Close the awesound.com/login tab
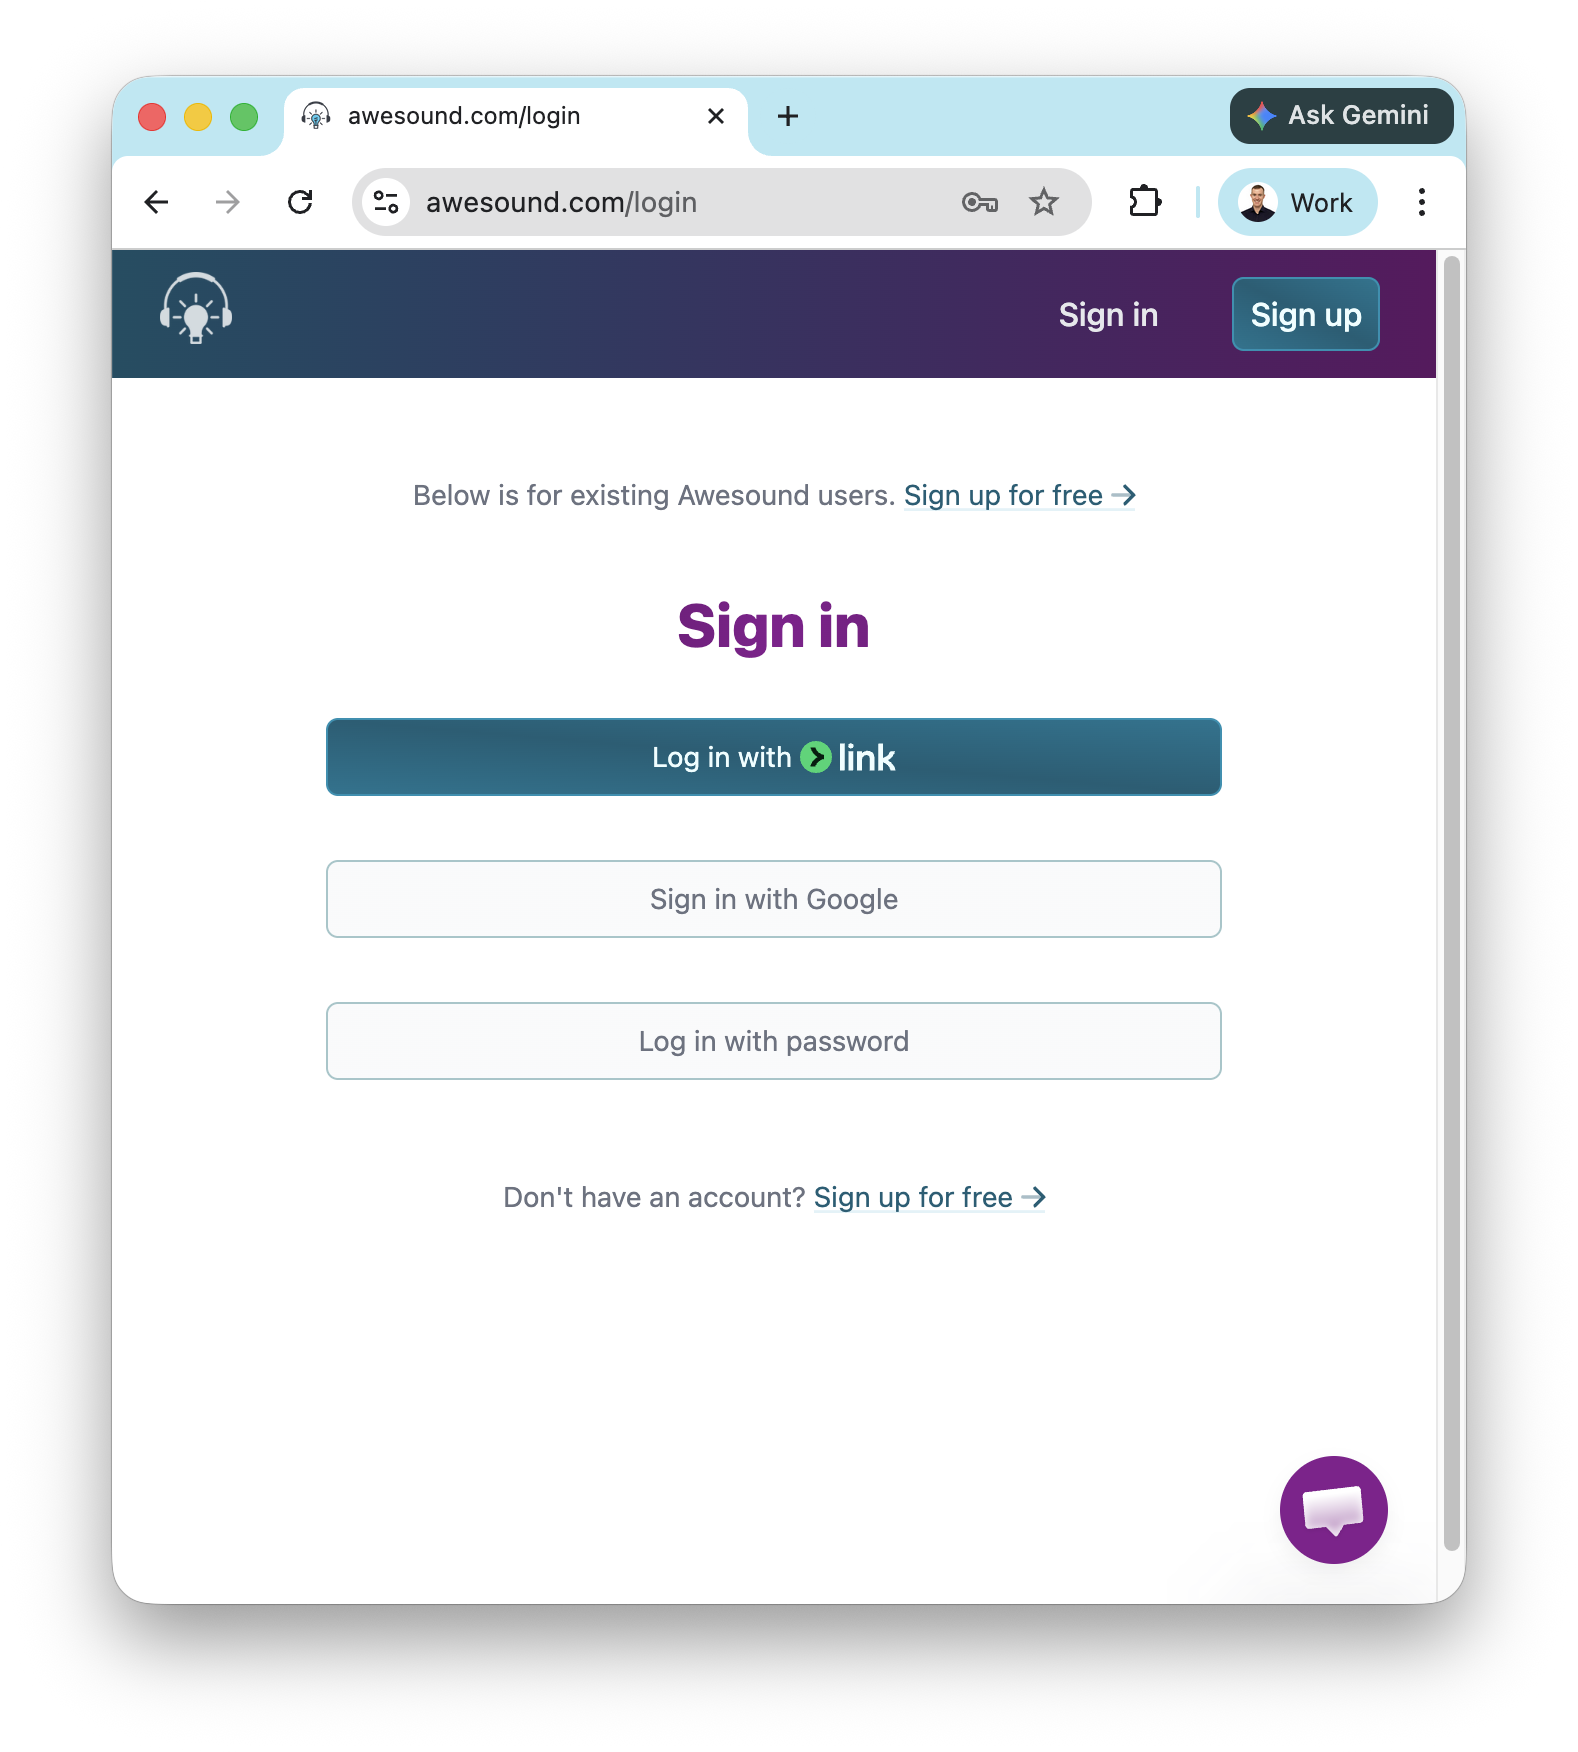Image resolution: width=1578 pixels, height=1752 pixels. [716, 116]
